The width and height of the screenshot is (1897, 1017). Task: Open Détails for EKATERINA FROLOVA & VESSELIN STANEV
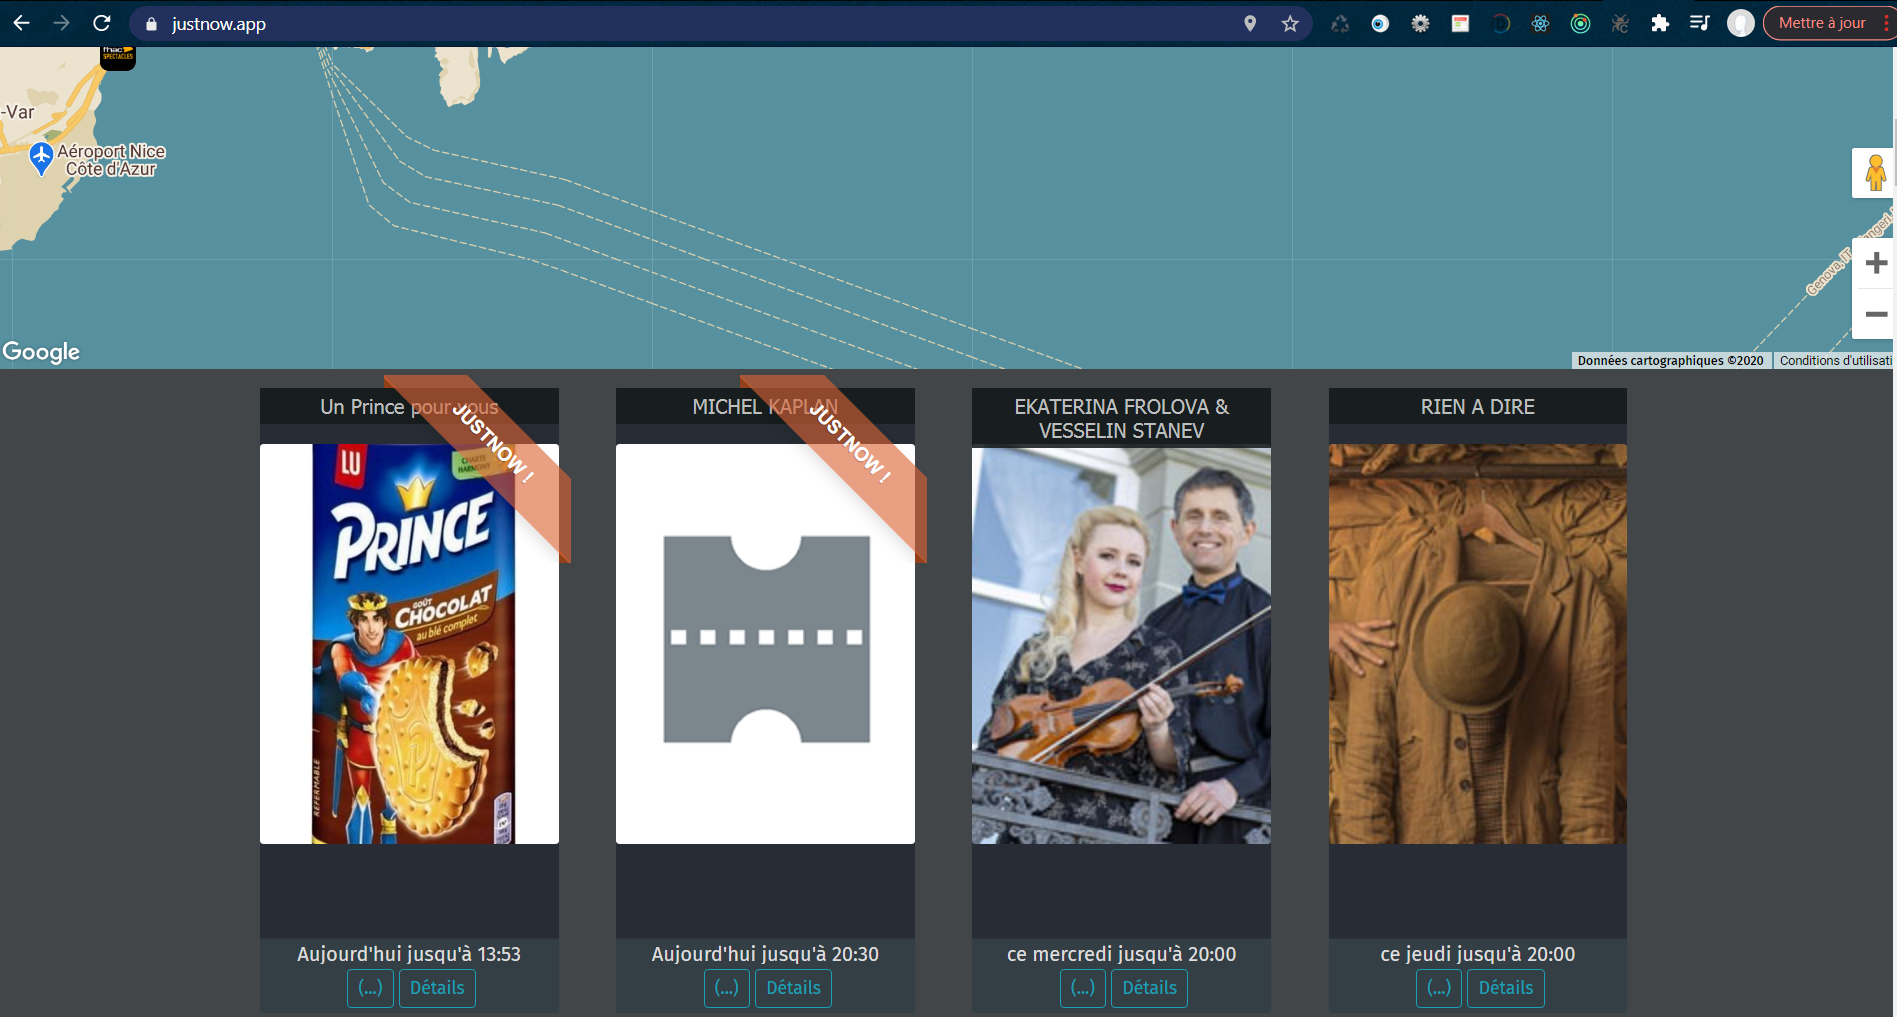[1149, 988]
